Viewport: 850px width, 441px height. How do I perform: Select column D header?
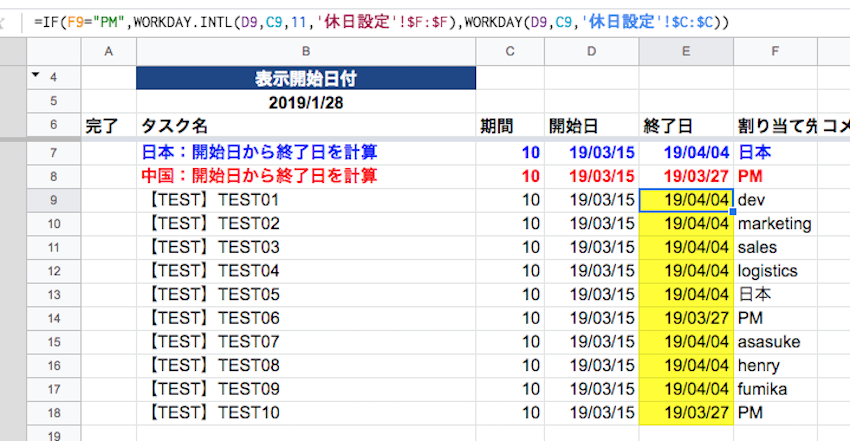[591, 52]
